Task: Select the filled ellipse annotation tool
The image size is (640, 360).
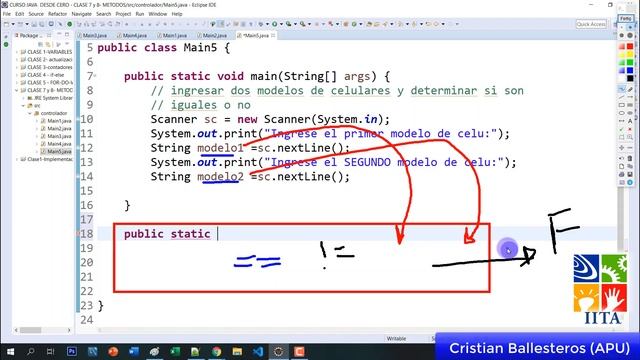Action: click(630, 113)
